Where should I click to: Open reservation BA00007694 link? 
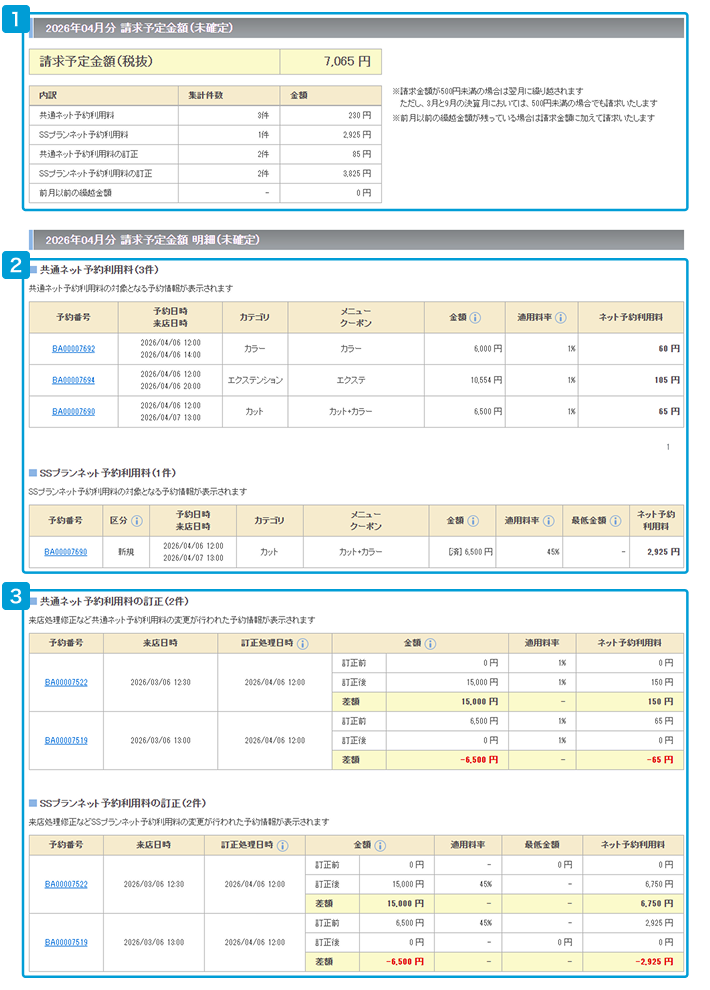click(73, 380)
